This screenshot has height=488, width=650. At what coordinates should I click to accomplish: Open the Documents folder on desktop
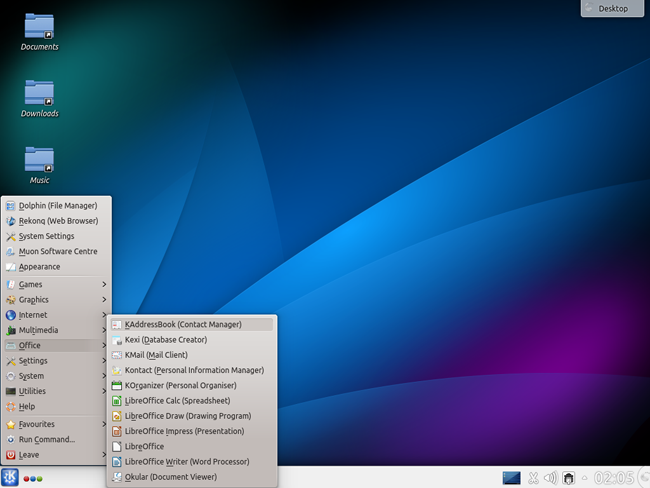[39, 32]
